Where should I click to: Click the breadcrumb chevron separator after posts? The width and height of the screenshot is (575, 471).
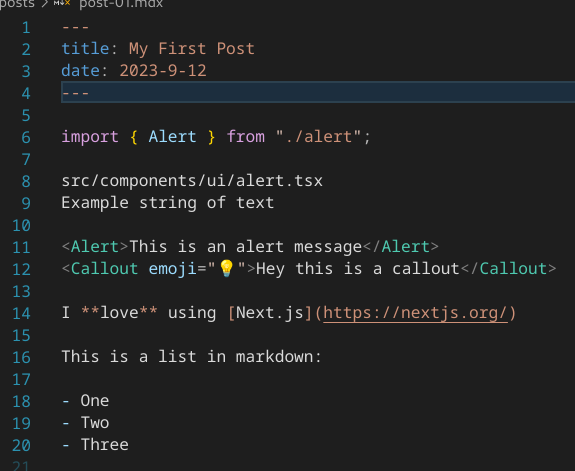click(44, 4)
